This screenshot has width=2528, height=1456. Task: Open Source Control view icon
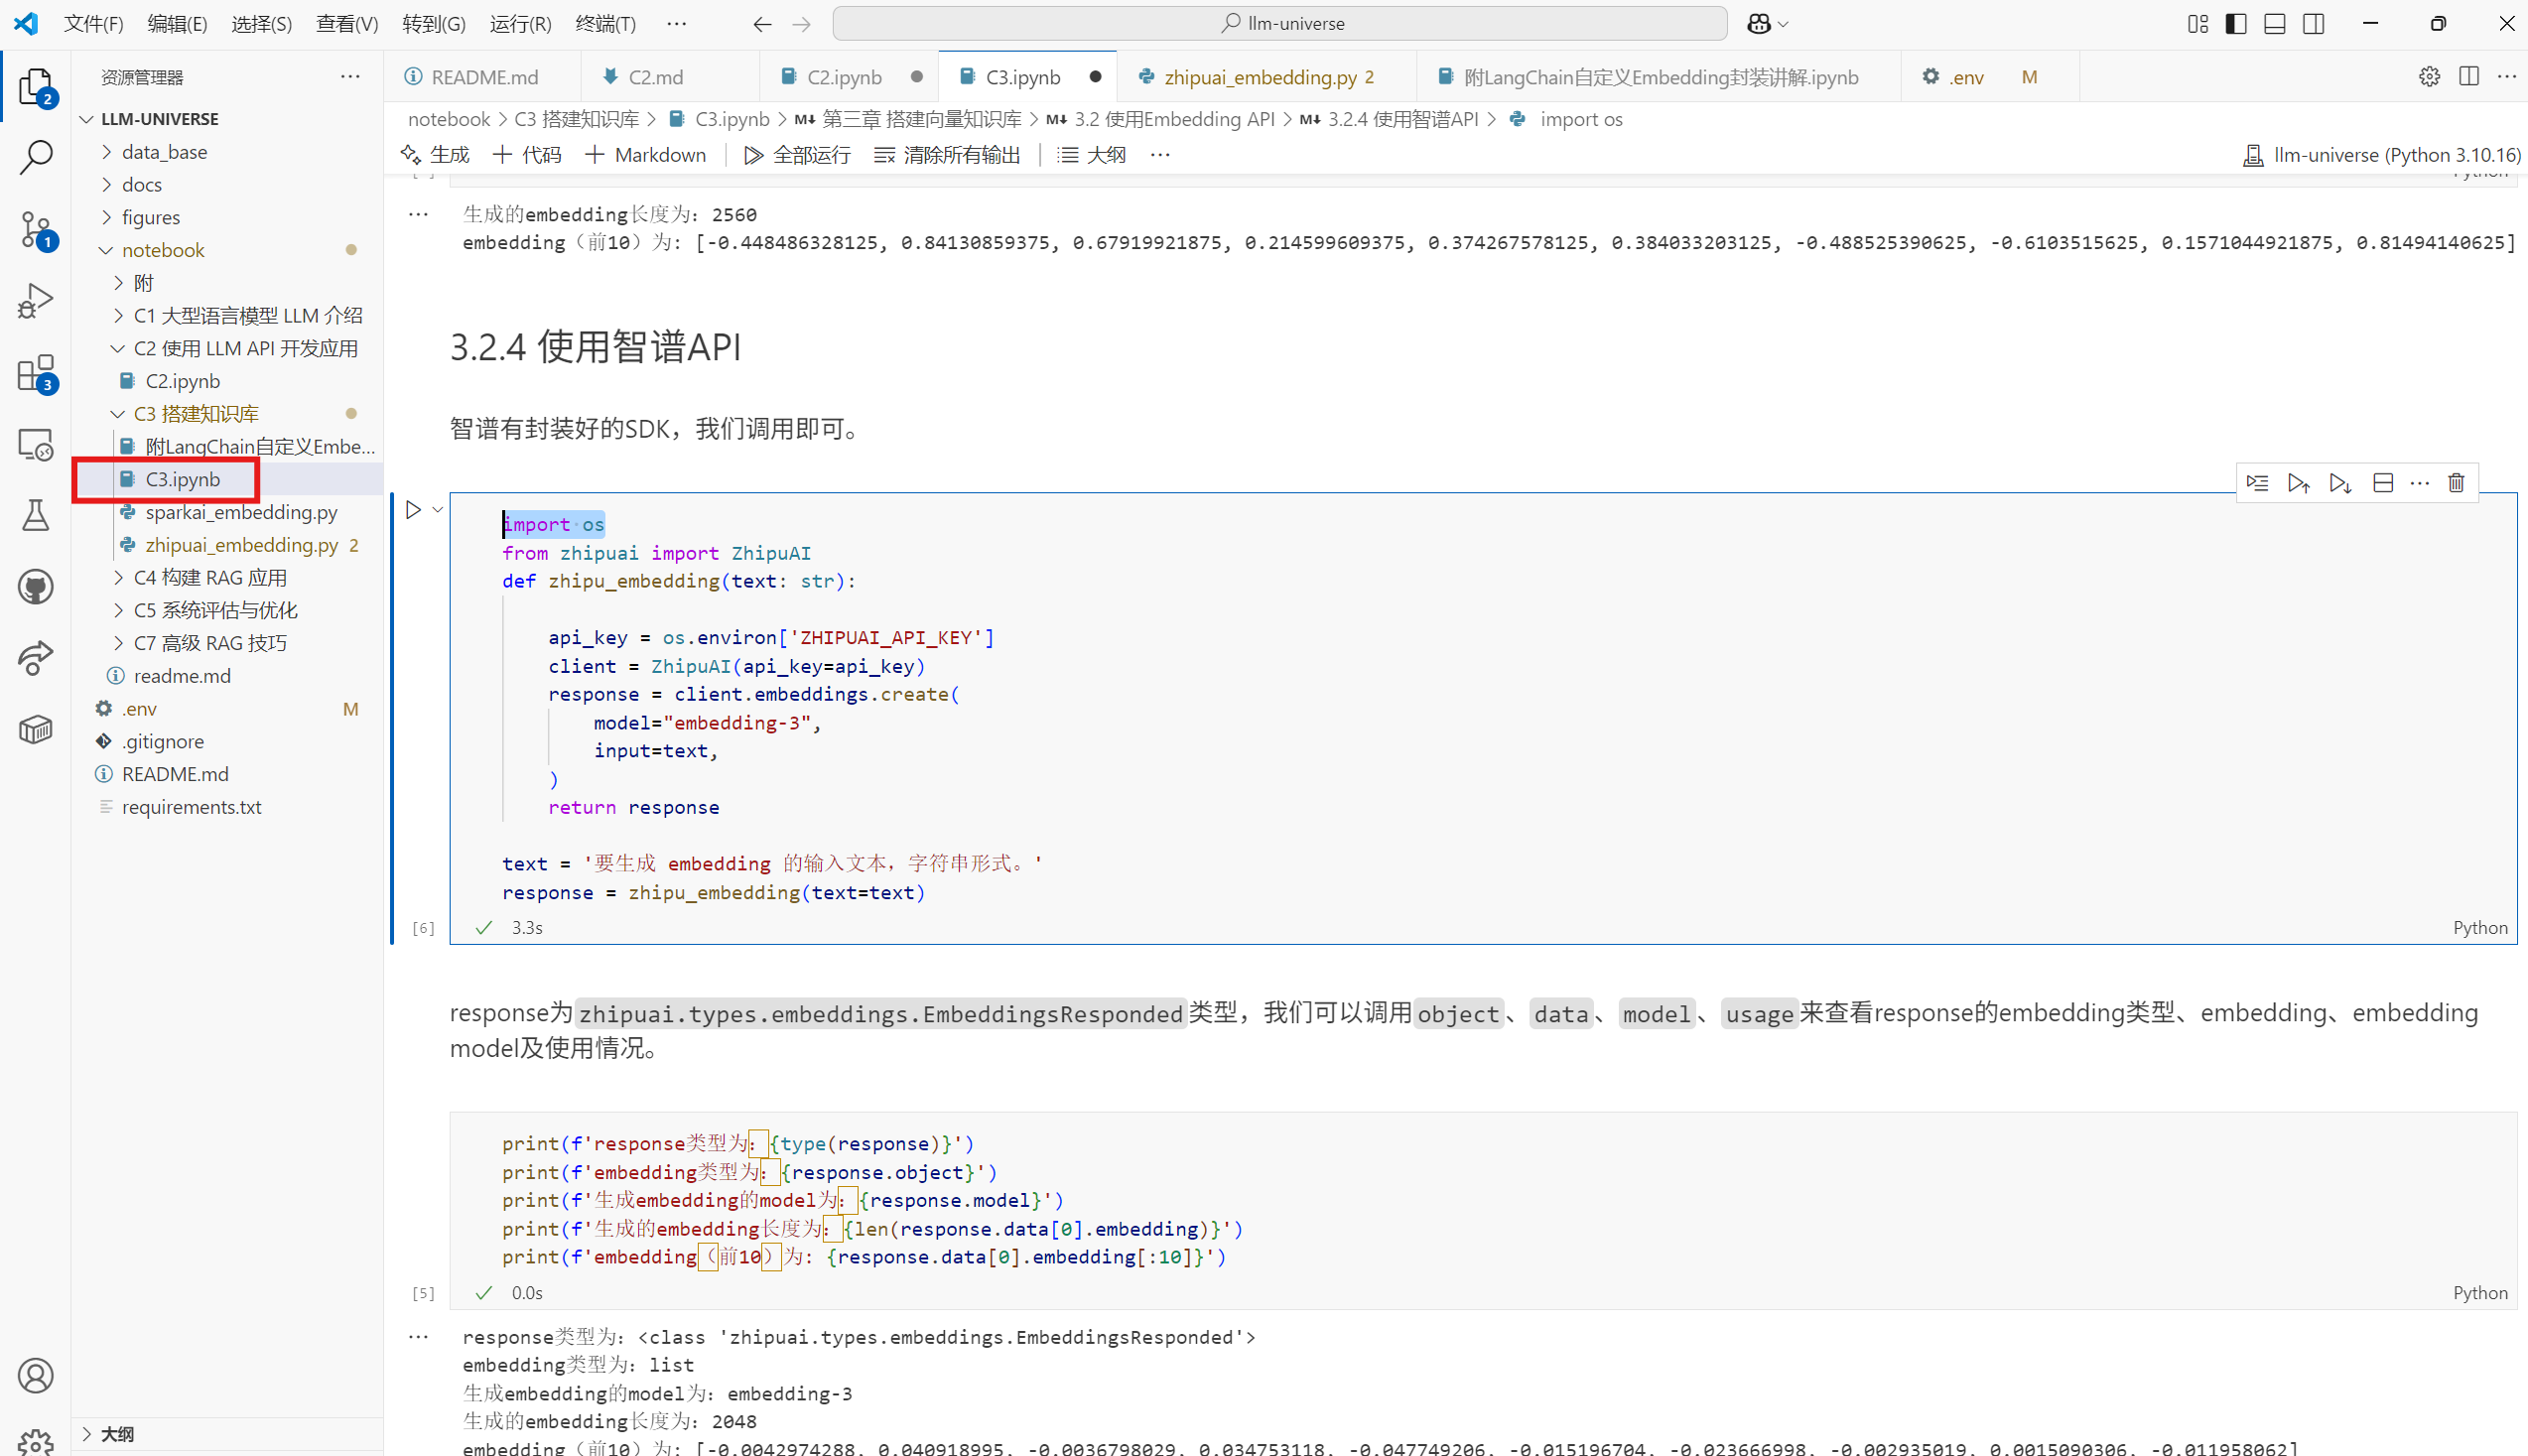coord(36,230)
